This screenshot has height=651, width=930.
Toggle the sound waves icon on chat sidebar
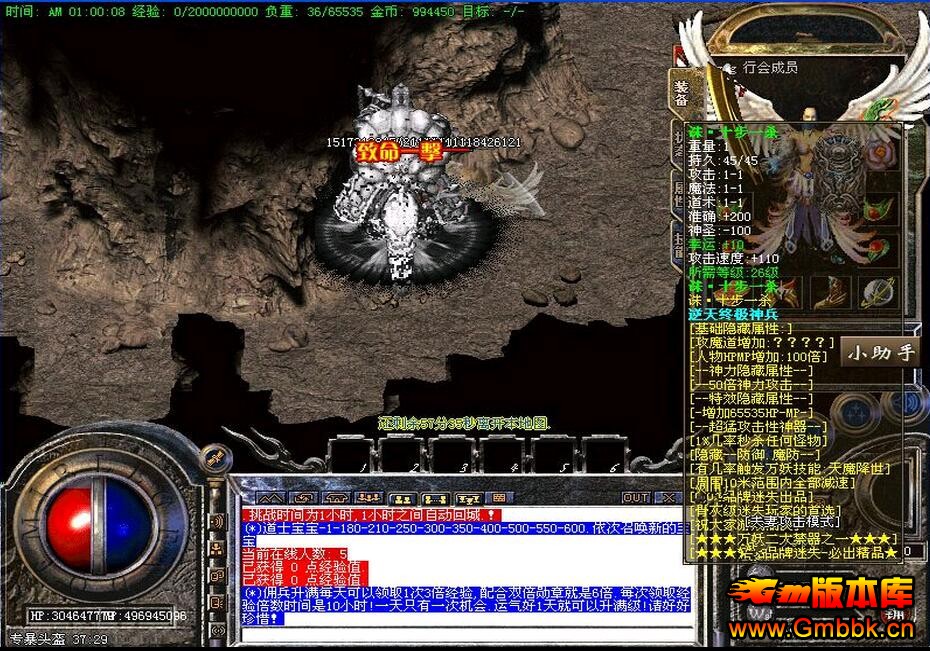click(217, 522)
